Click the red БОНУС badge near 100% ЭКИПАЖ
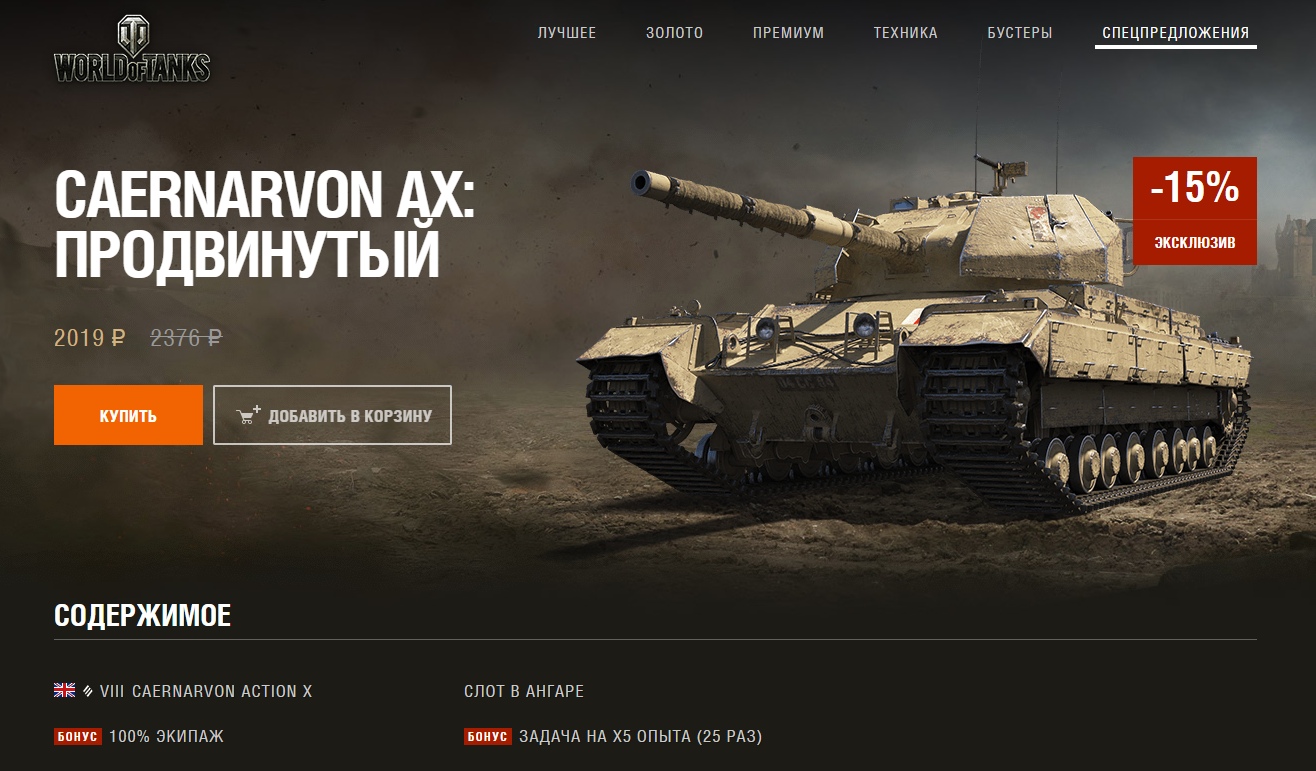This screenshot has width=1316, height=771. pos(78,737)
